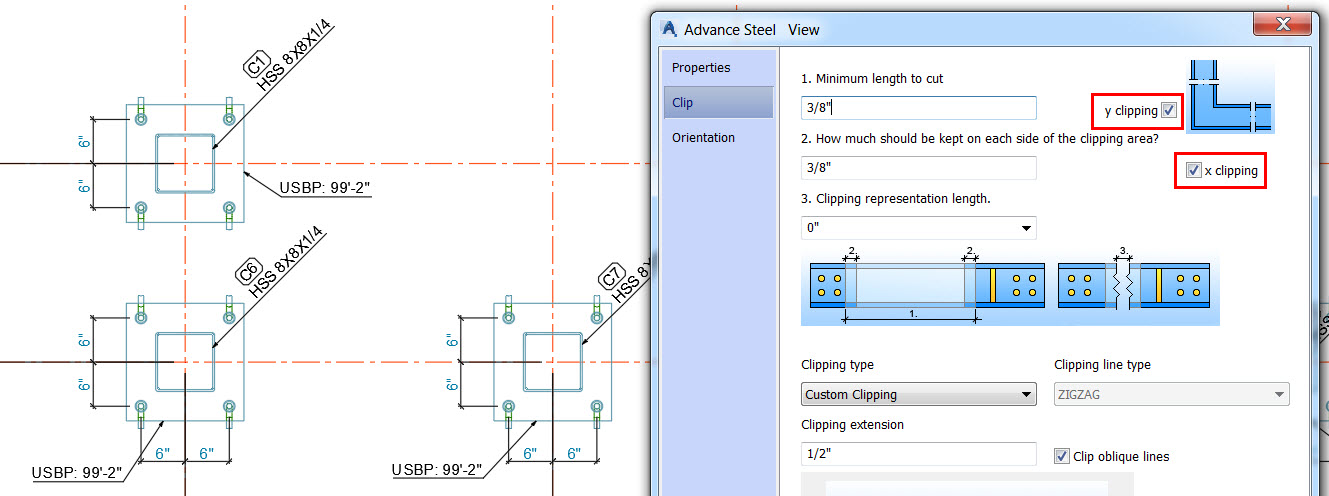
Task: Click the Clipping extension input field
Action: [x=918, y=454]
